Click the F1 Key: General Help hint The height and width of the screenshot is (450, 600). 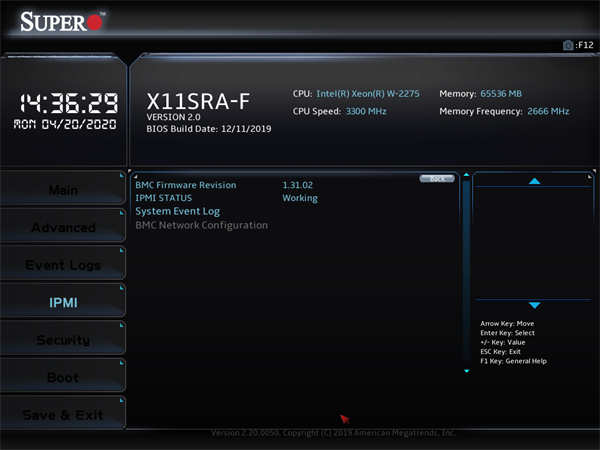tap(513, 361)
